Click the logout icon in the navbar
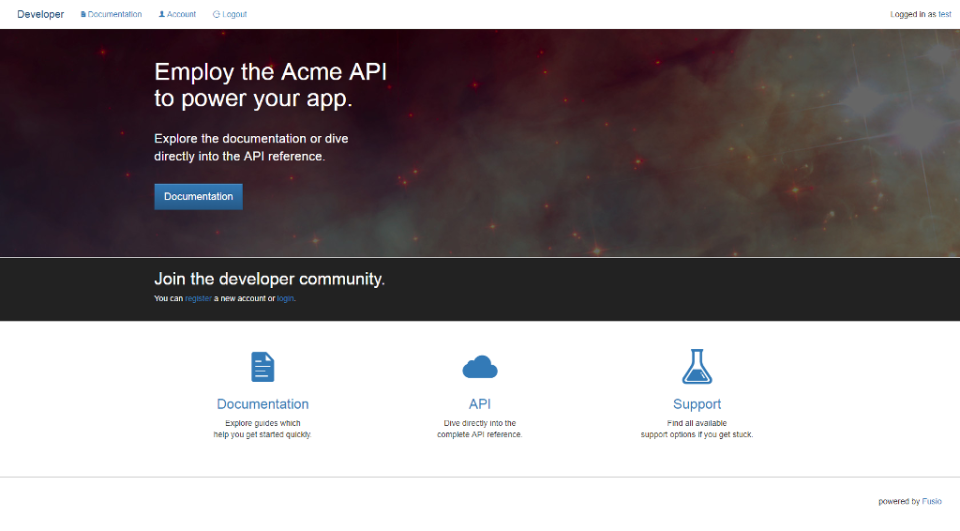The height and width of the screenshot is (531, 960). tap(217, 15)
